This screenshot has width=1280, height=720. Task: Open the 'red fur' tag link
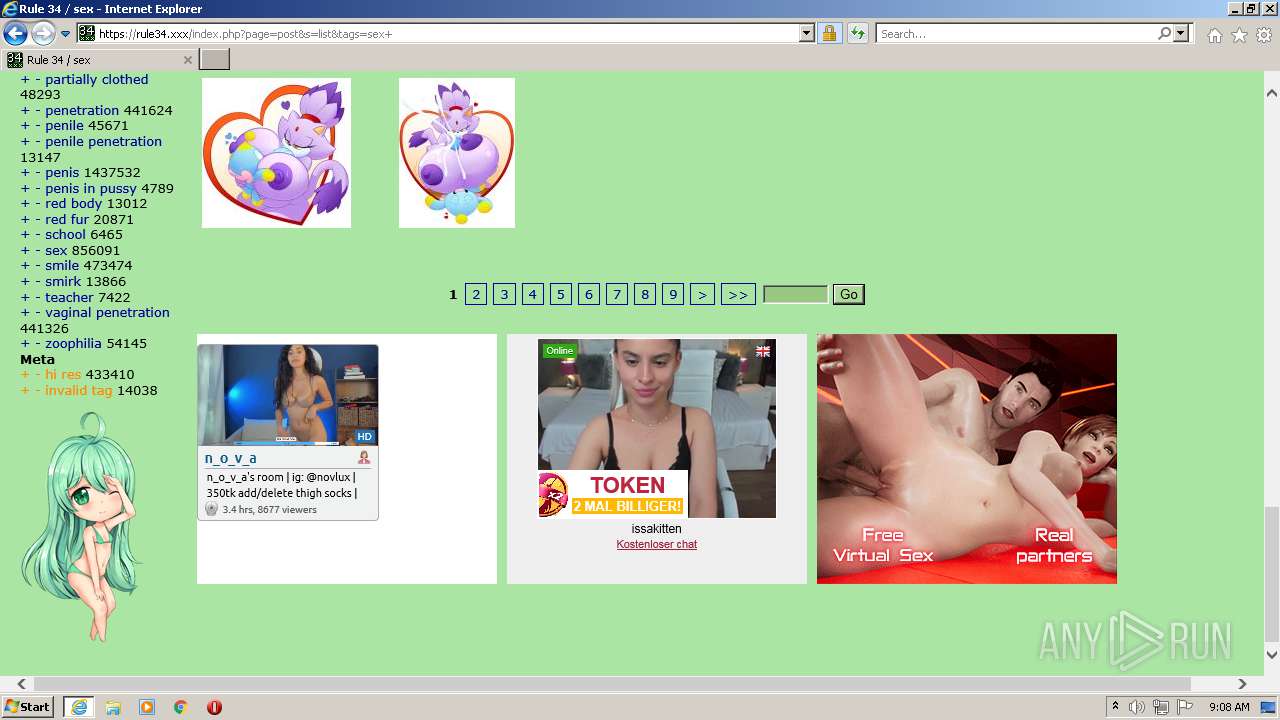coord(67,219)
